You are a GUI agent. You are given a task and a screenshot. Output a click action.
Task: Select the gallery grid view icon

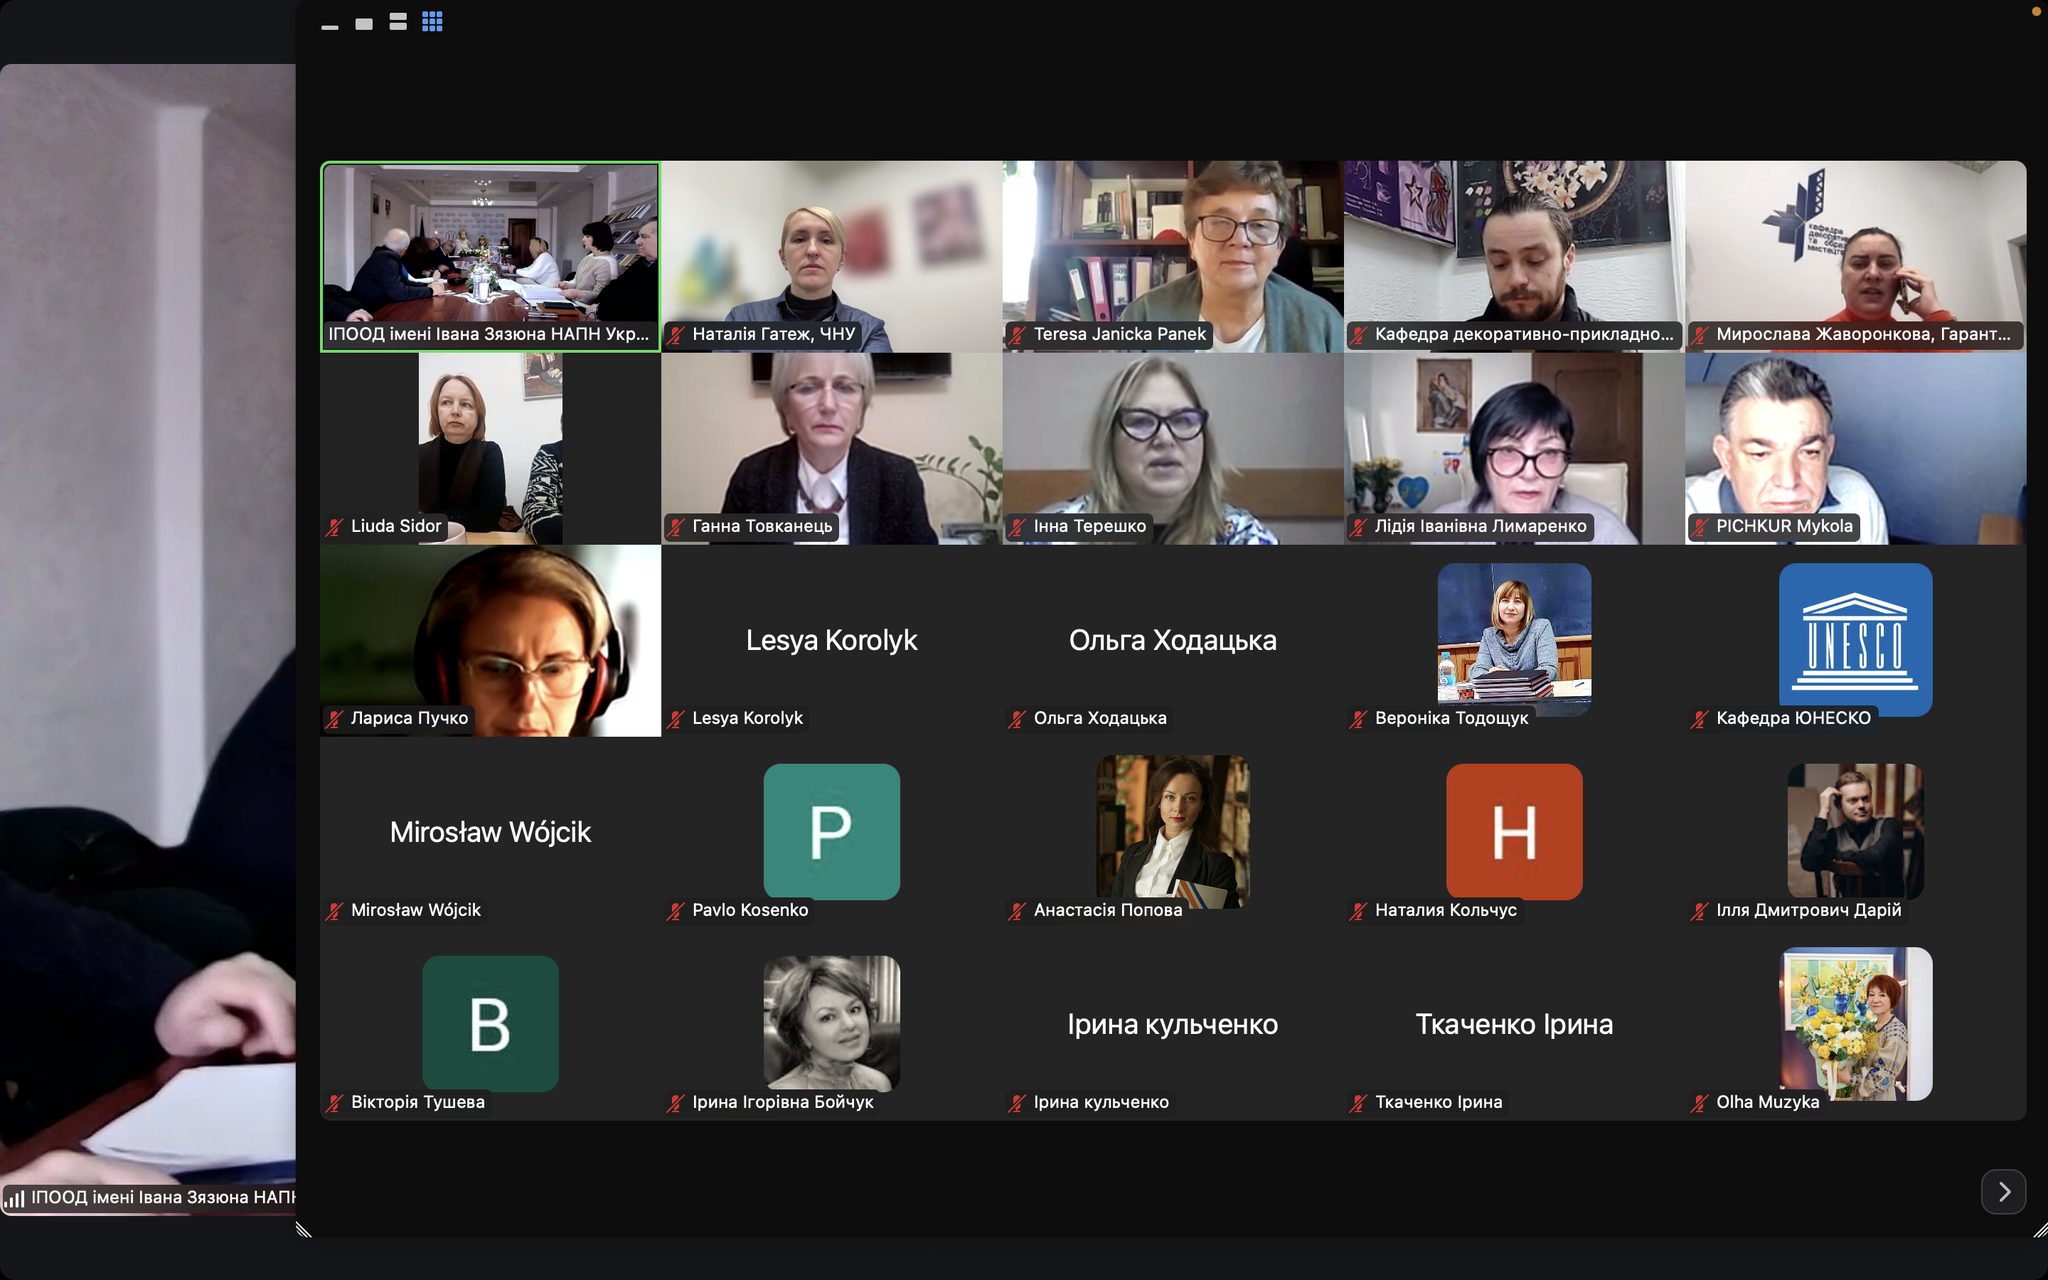432,22
